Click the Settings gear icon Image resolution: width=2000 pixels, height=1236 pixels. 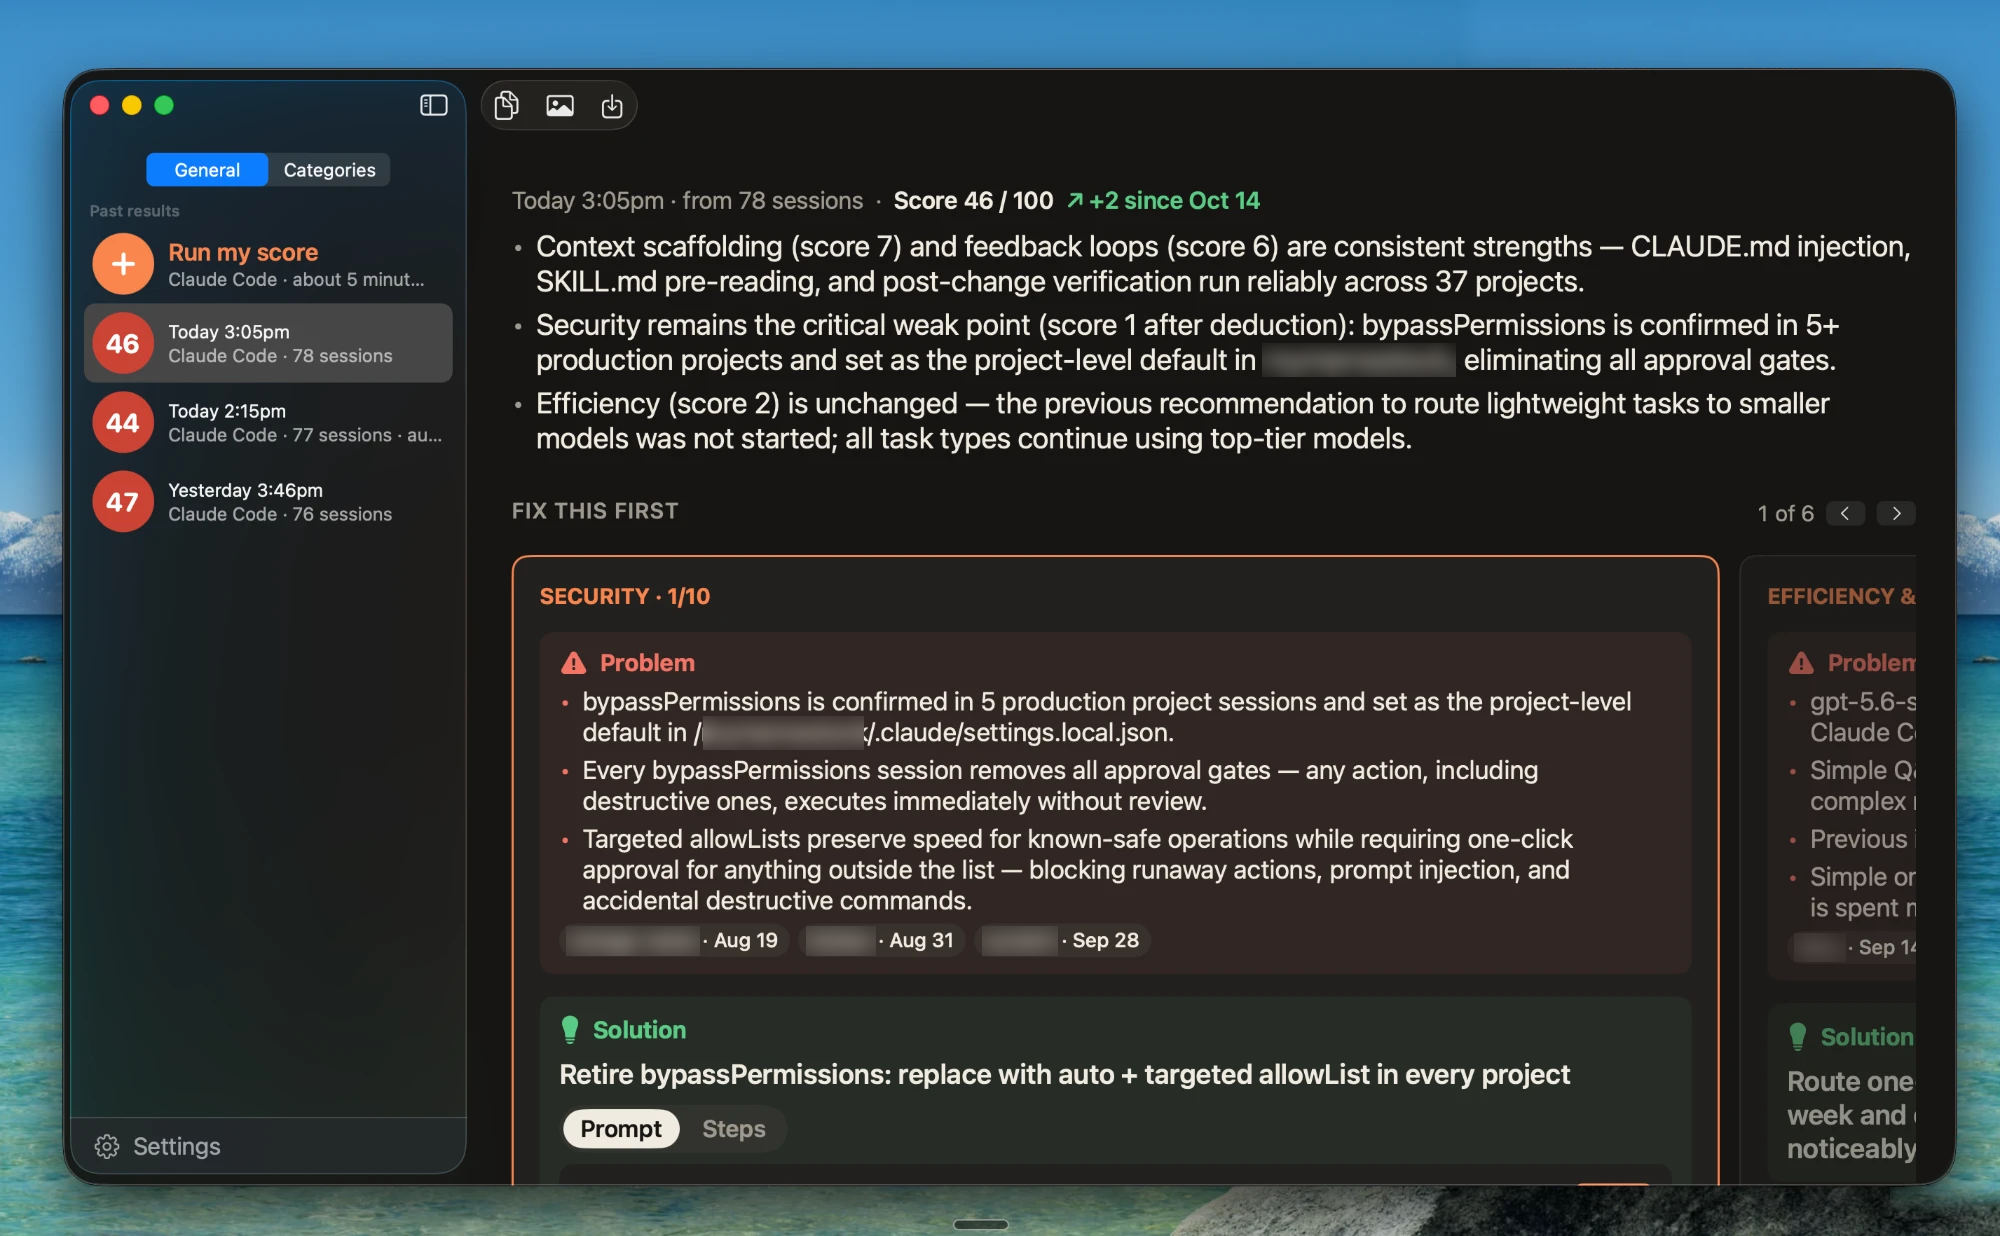107,1146
